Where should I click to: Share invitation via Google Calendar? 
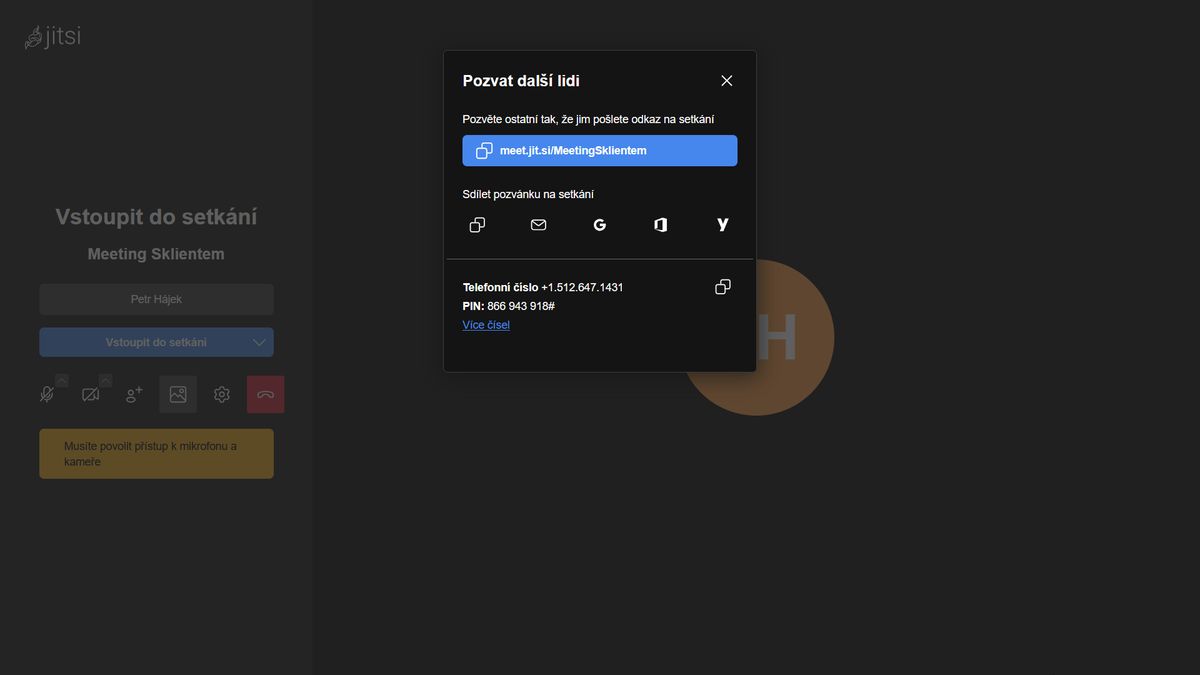coord(600,225)
